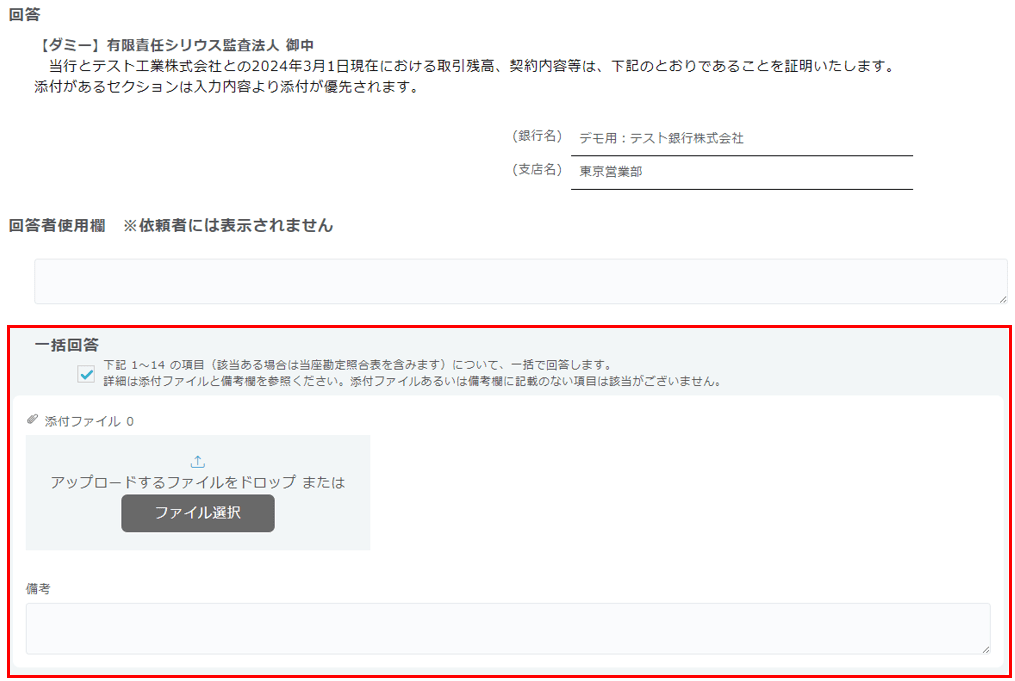
Task: Click the 備考 label
Action: pyautogui.click(x=38, y=589)
